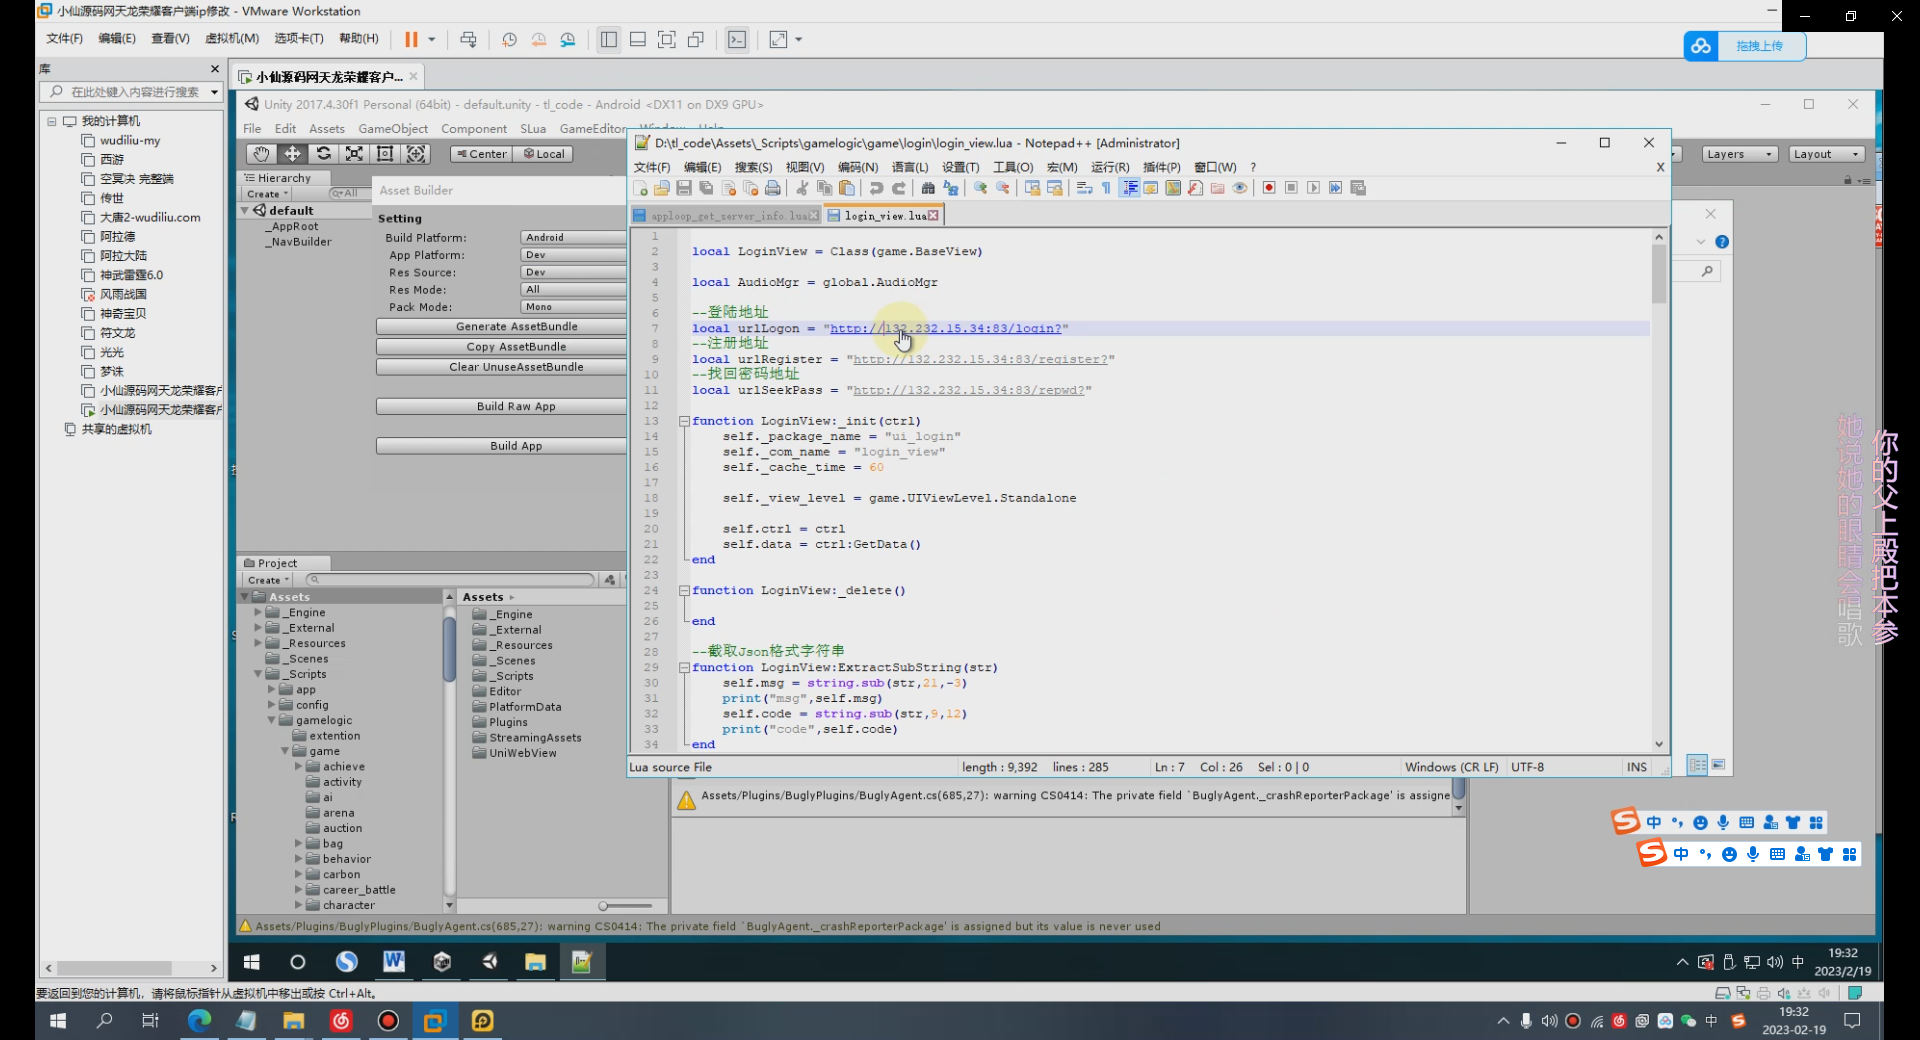Viewport: 1920px width, 1040px height.
Task: Open Res Mode All dropdown
Action: 574,289
